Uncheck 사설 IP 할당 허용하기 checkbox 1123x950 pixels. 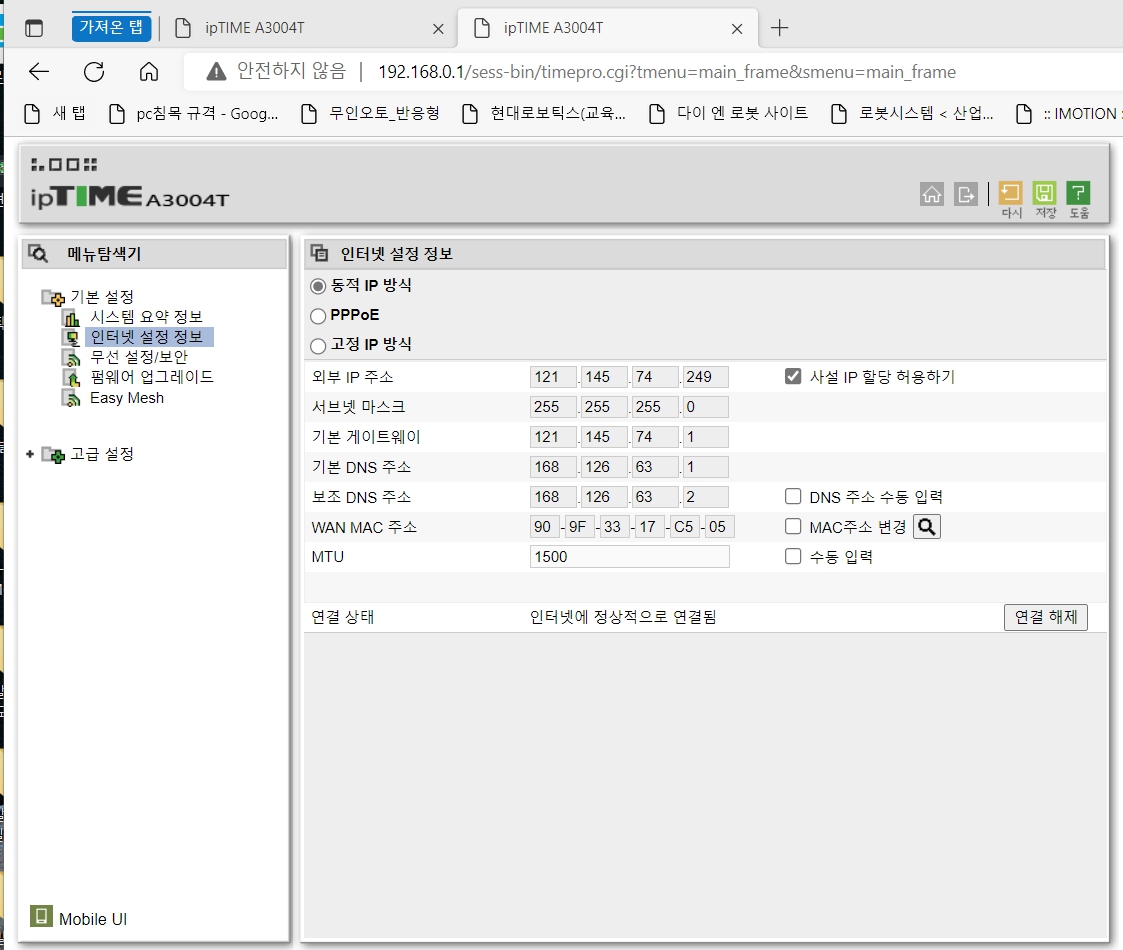793,376
